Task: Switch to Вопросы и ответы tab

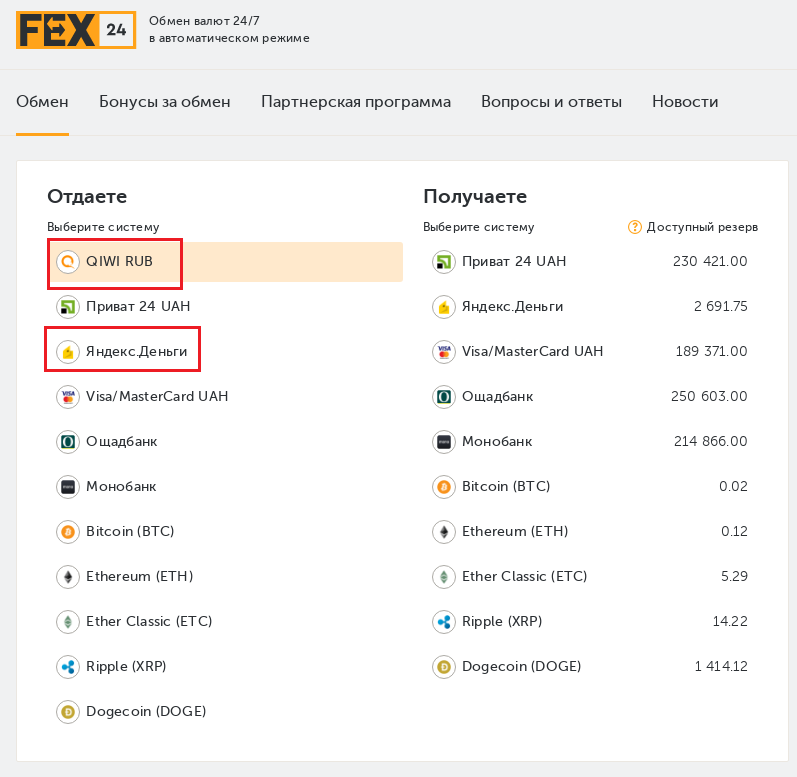Action: pos(551,102)
